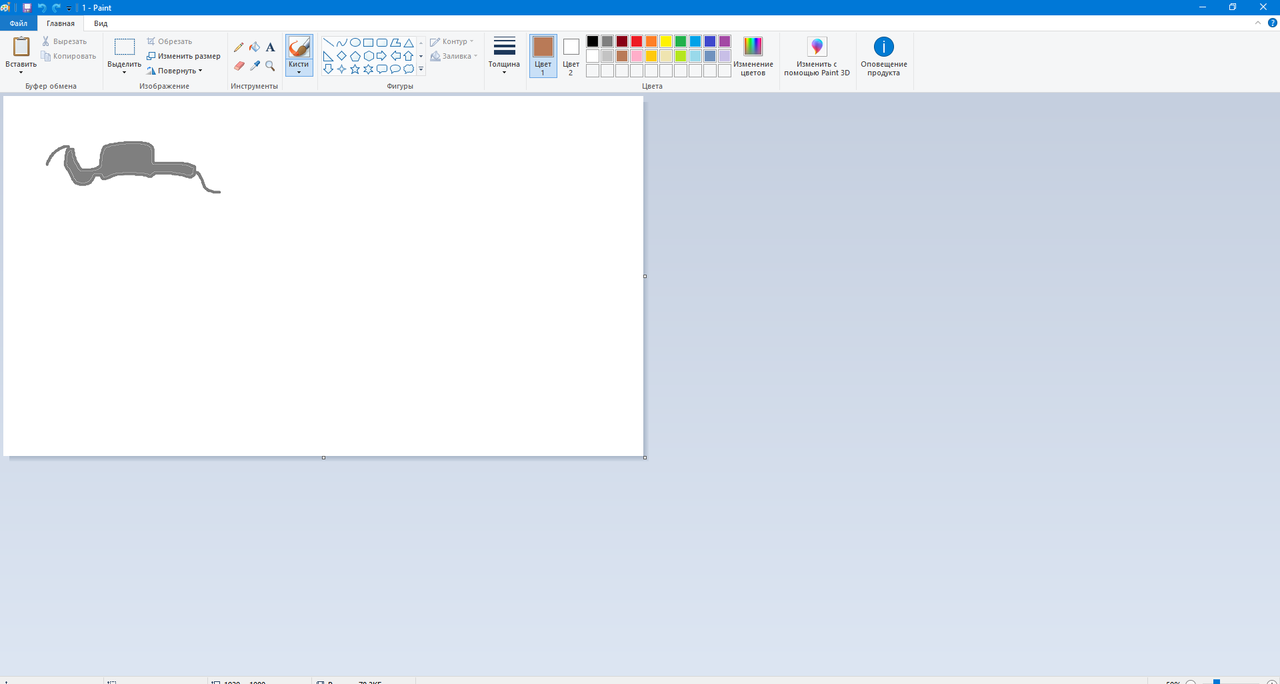
Task: Open the Файл menu
Action: [x=18, y=22]
